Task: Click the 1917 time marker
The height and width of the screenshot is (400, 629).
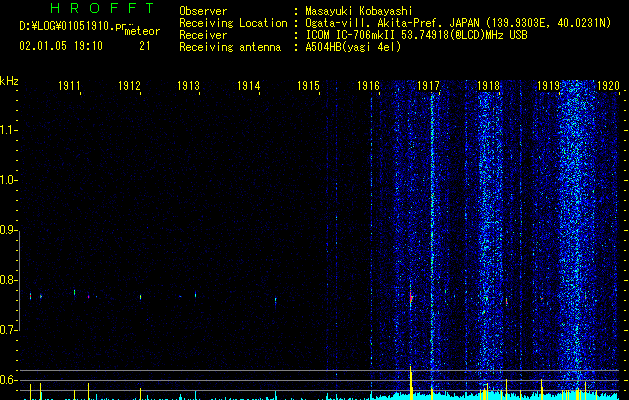Action: [x=428, y=85]
